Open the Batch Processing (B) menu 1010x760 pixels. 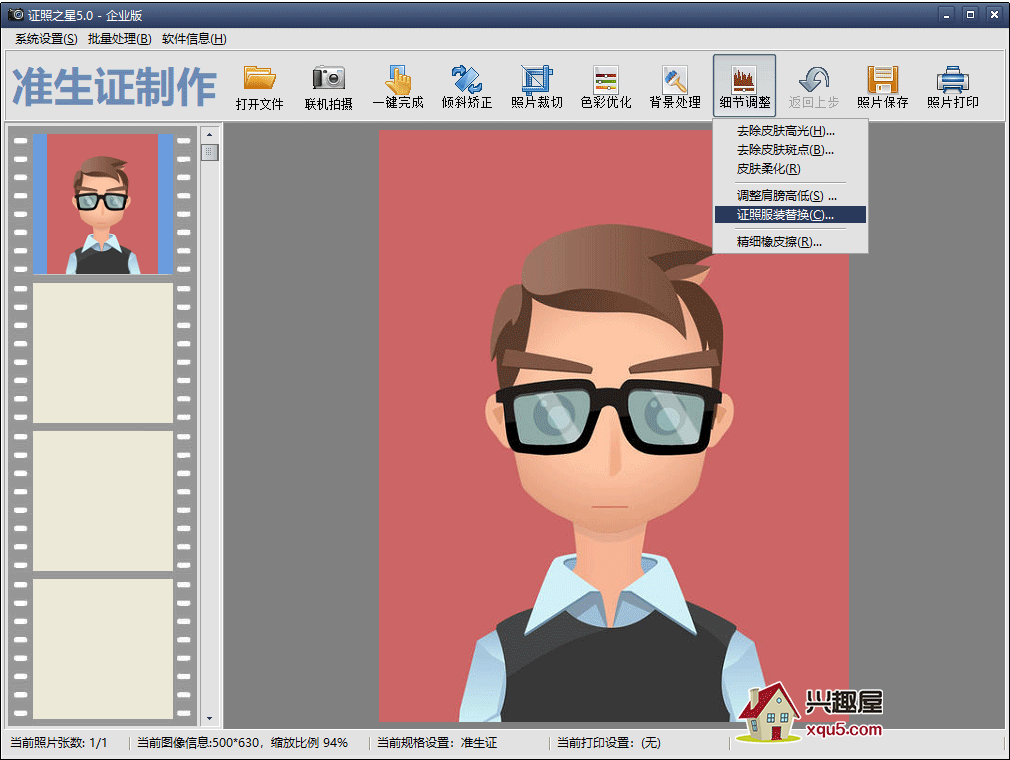(119, 39)
